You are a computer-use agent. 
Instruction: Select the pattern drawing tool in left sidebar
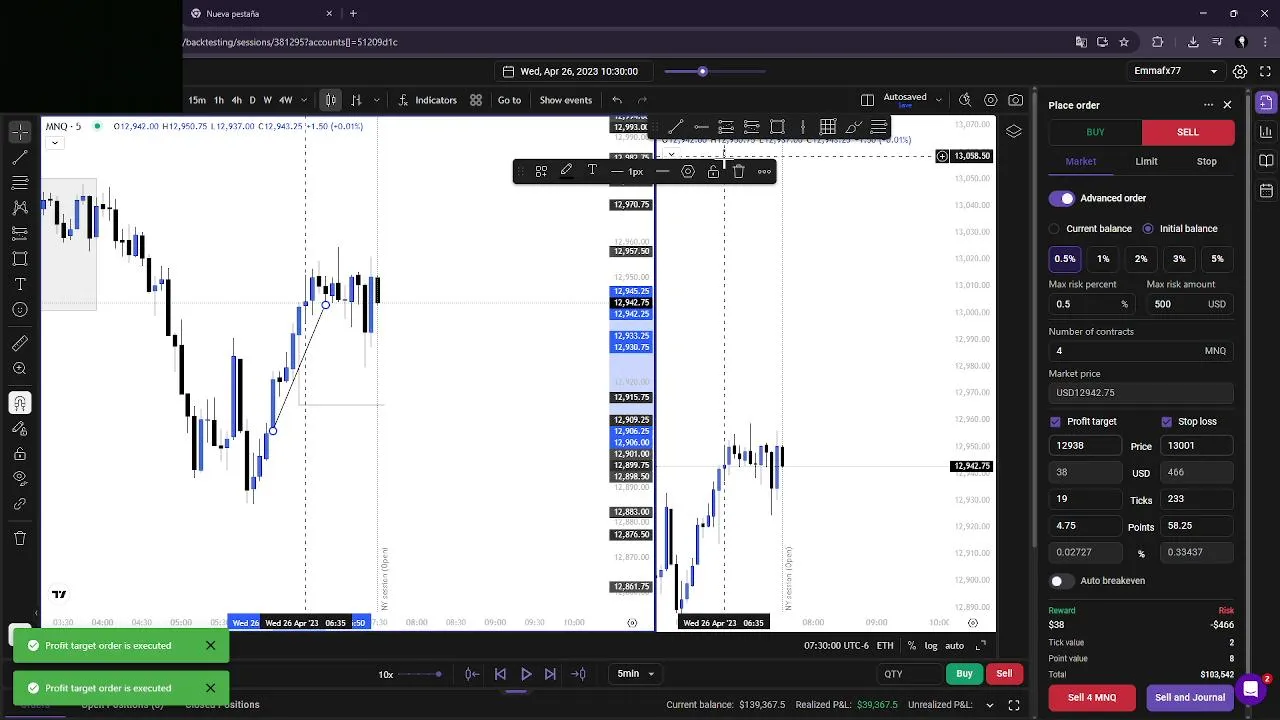click(x=20, y=208)
